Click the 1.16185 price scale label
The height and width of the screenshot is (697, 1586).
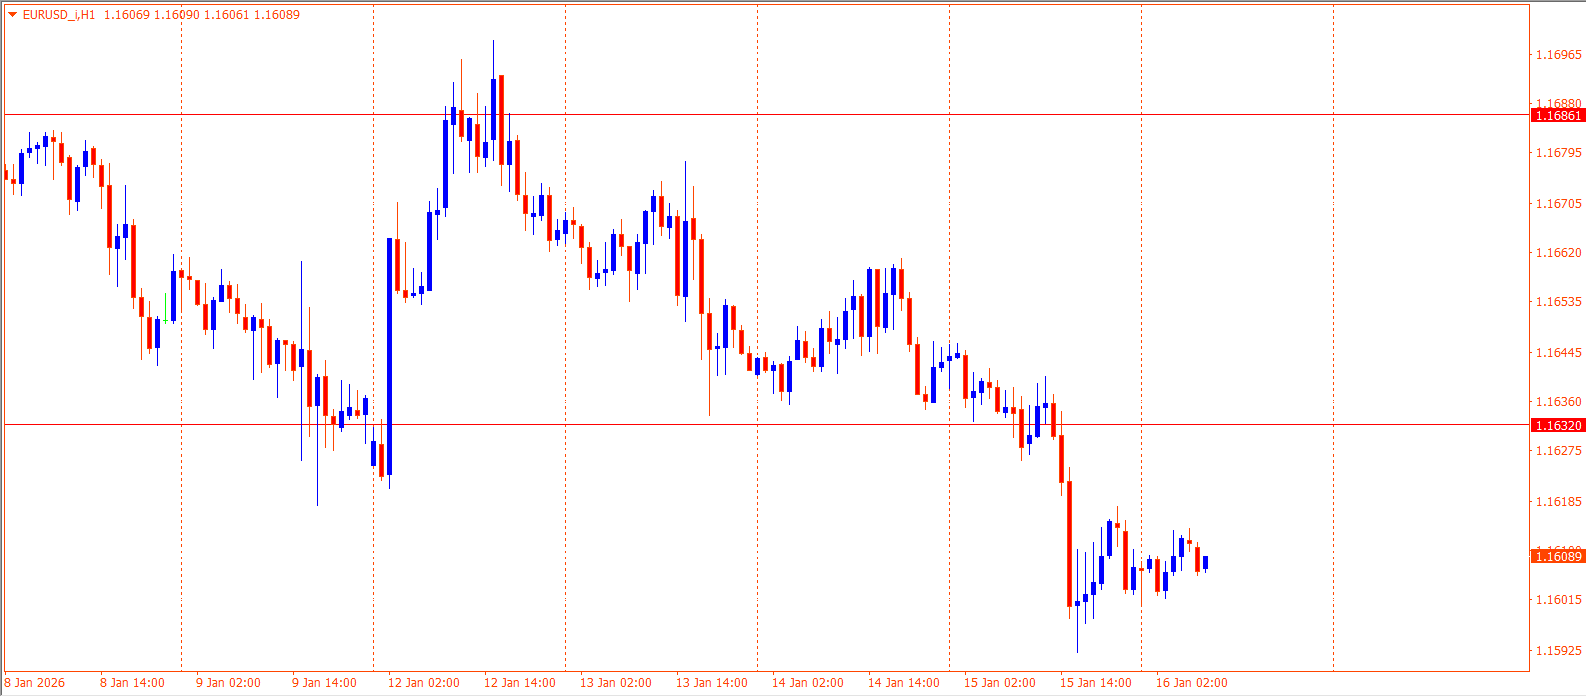(x=1559, y=502)
